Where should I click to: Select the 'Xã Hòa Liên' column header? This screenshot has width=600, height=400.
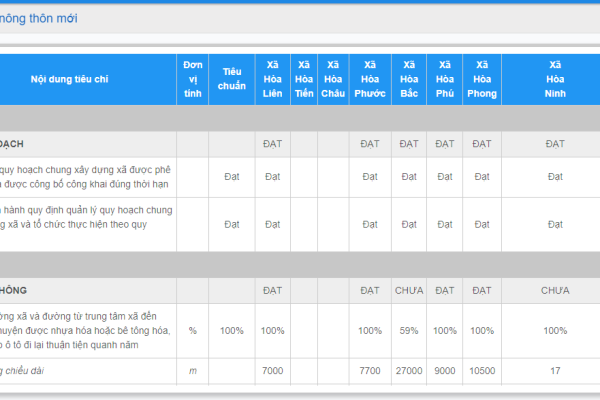[272, 79]
